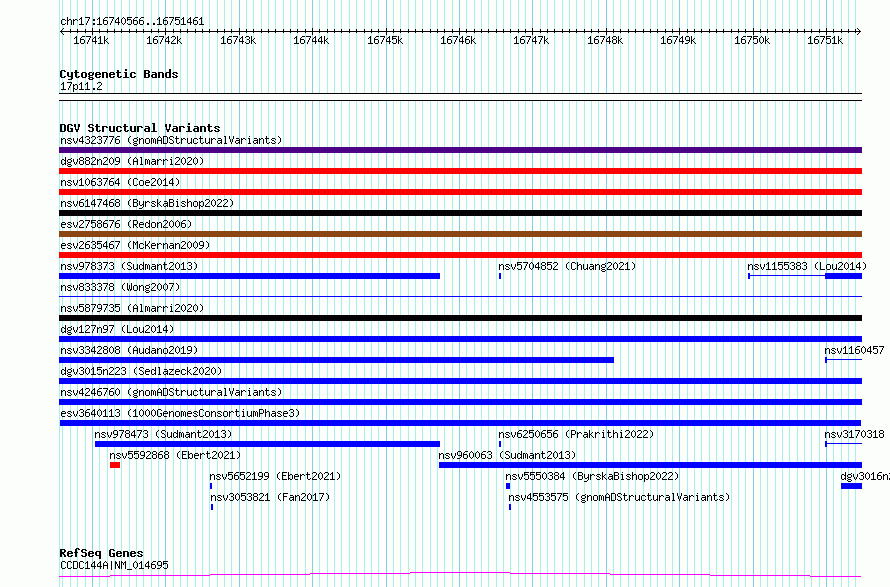Click the chr17:16740566..16751461 region label
This screenshot has width=890, height=587.
[132, 22]
